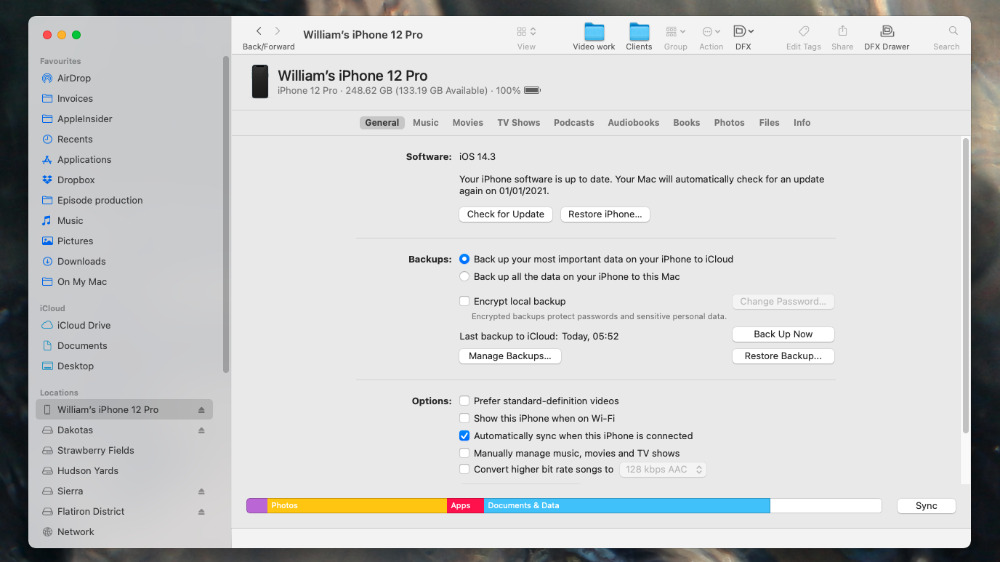This screenshot has height=562, width=1000.
Task: Switch to the TV Shows tab
Action: (518, 122)
